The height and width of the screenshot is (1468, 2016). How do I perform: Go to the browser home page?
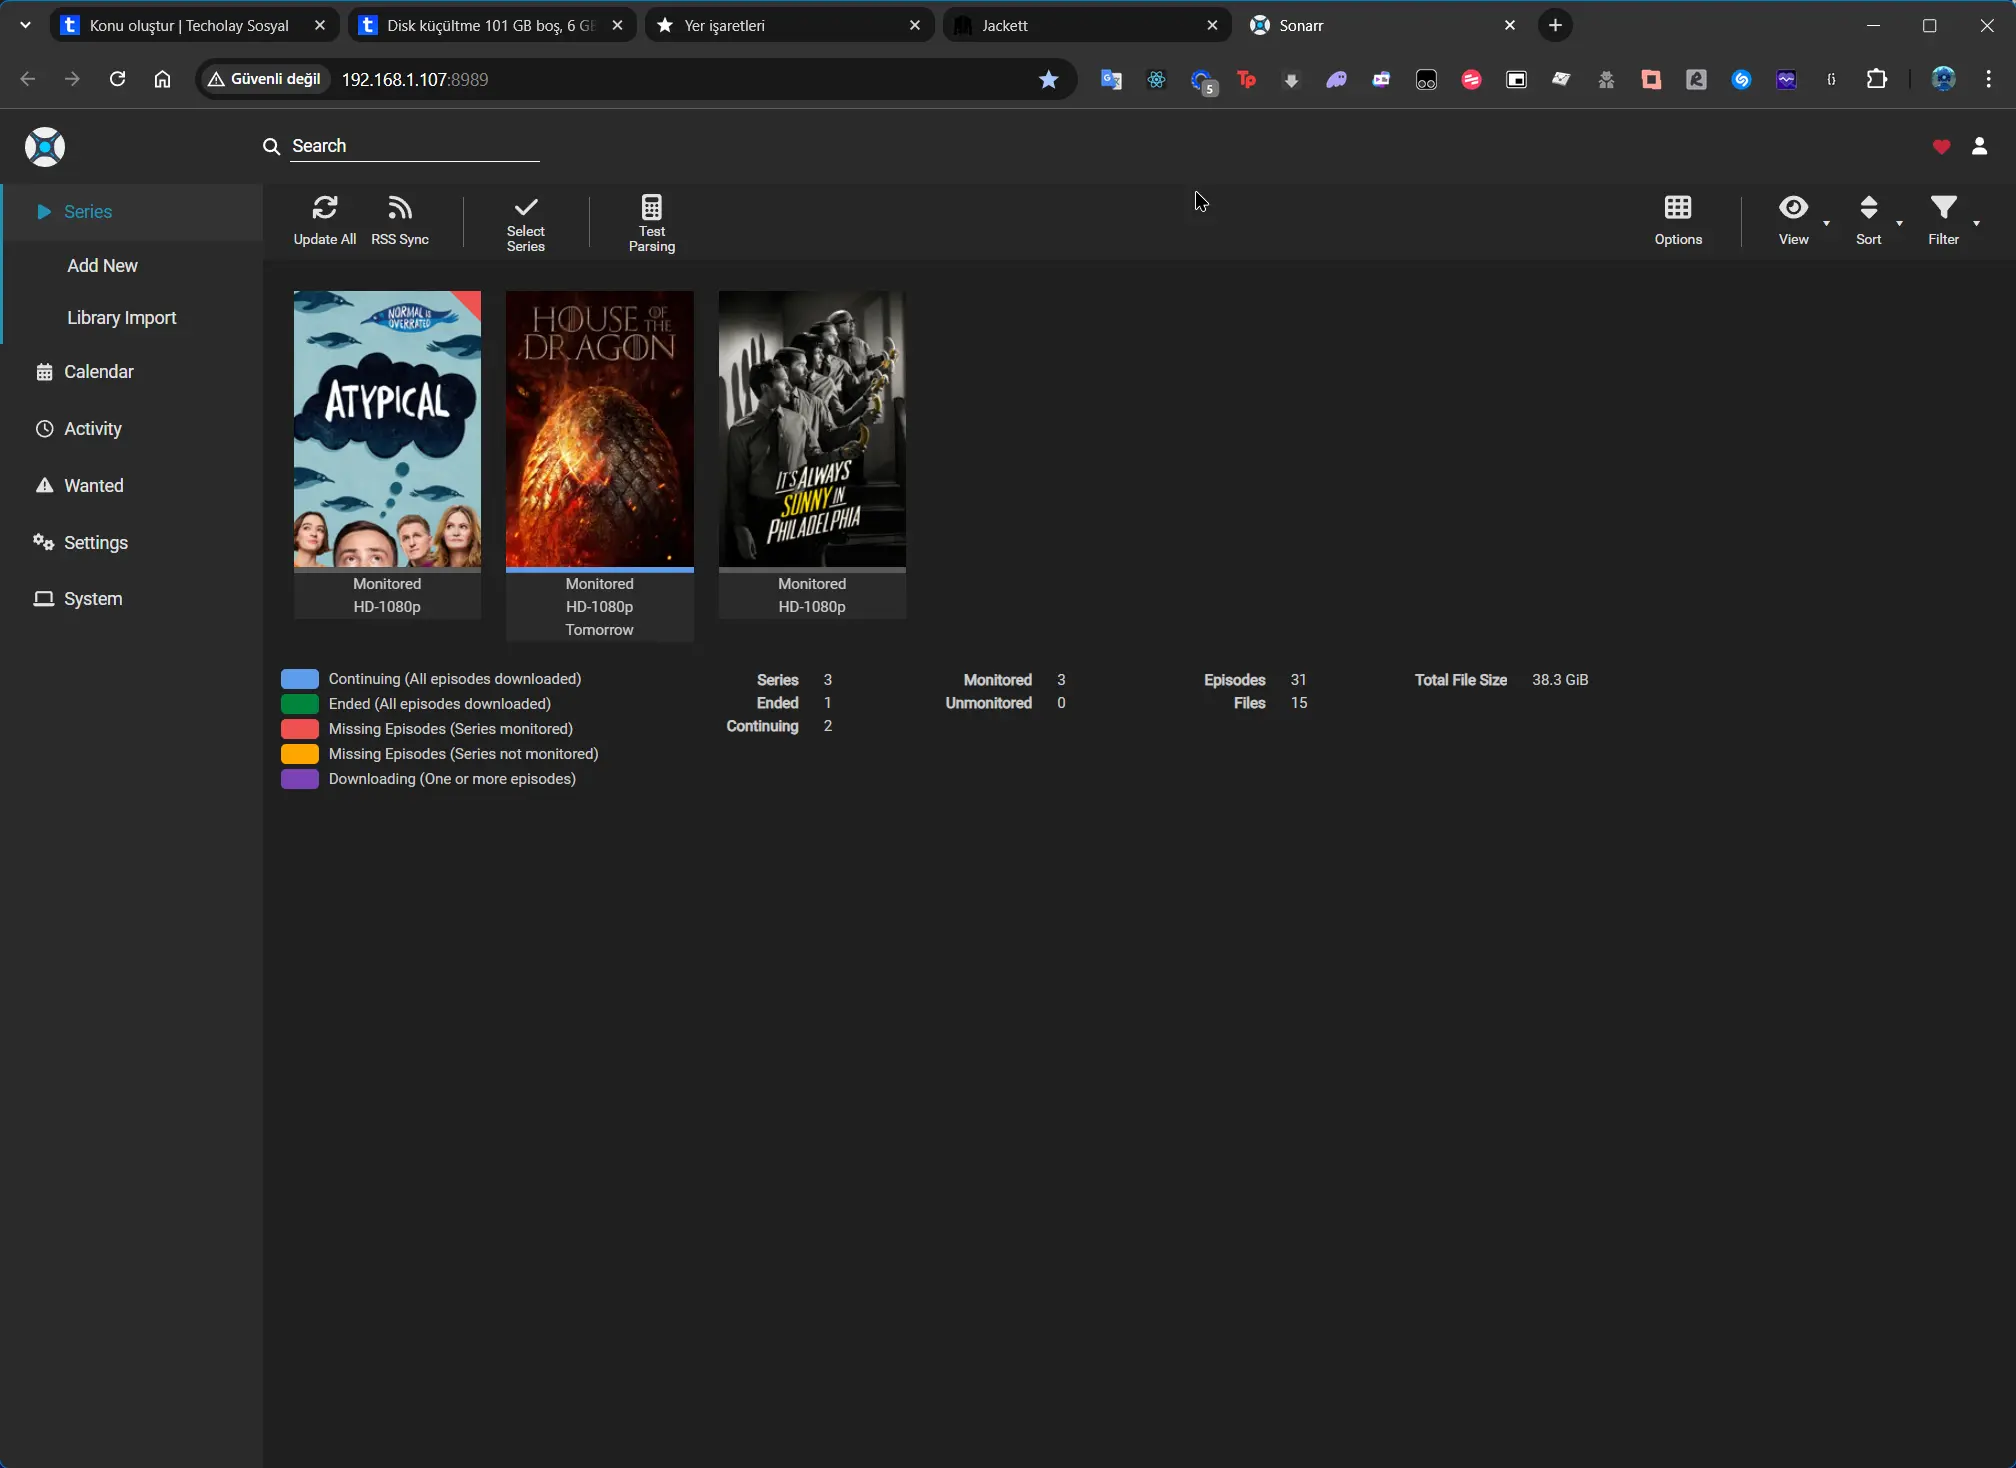tap(162, 79)
